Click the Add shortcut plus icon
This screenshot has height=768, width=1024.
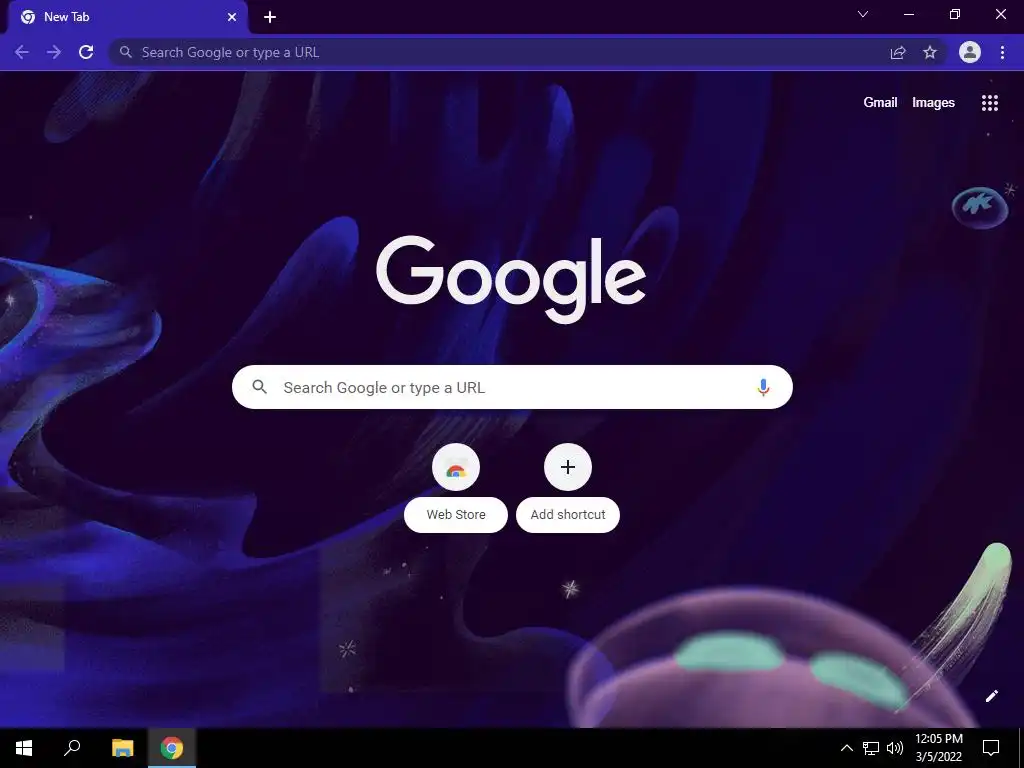point(568,468)
